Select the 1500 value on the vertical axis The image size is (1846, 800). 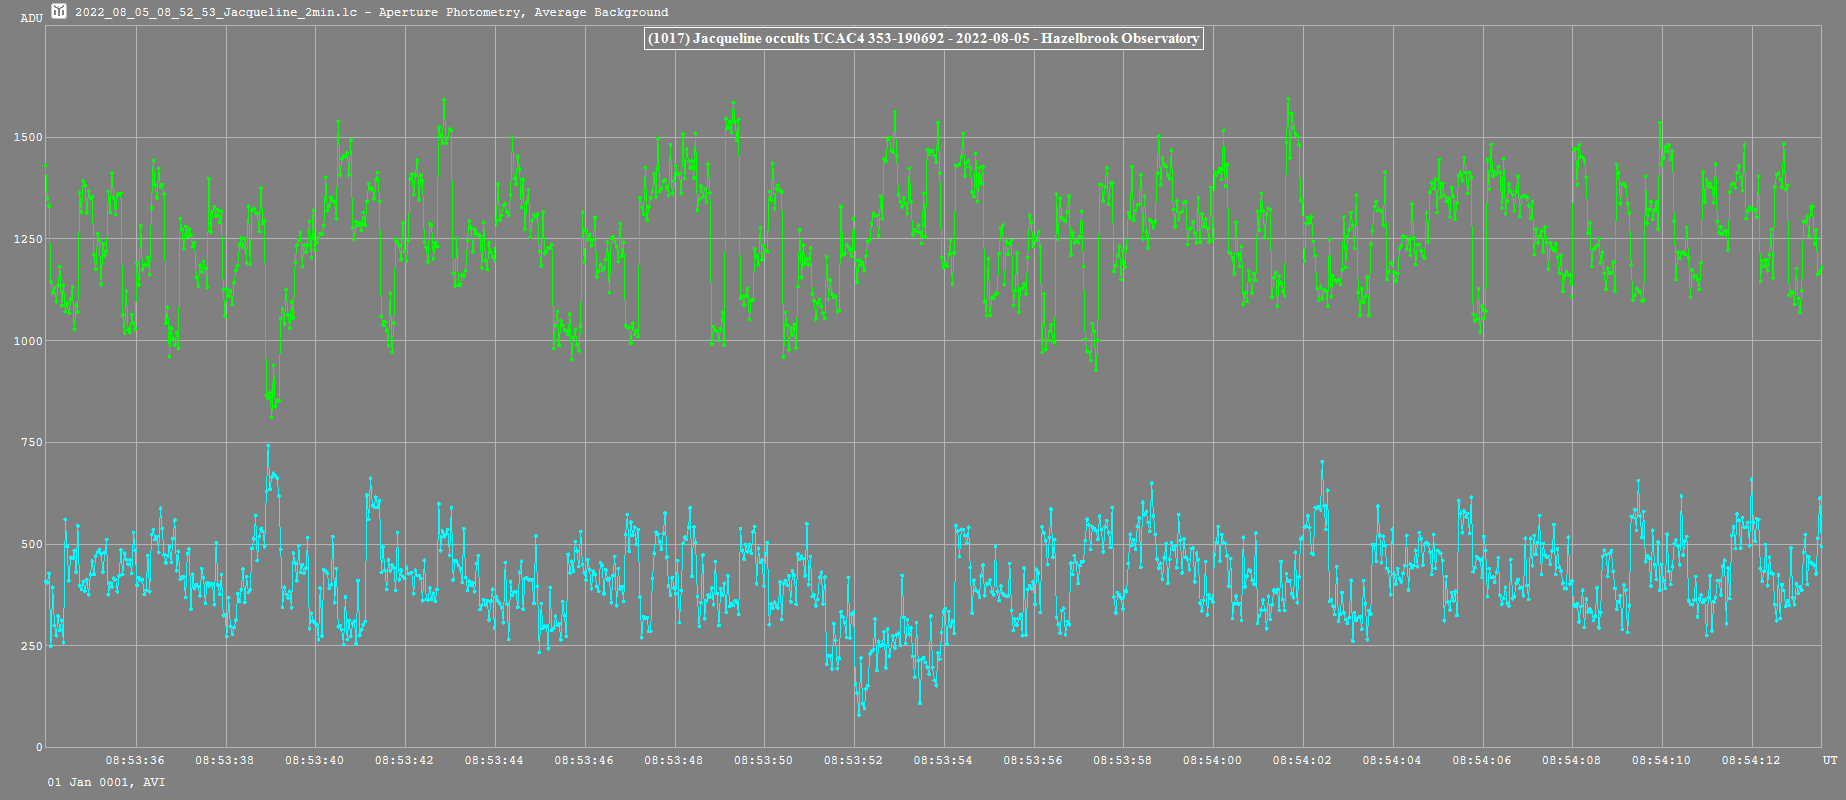point(29,137)
